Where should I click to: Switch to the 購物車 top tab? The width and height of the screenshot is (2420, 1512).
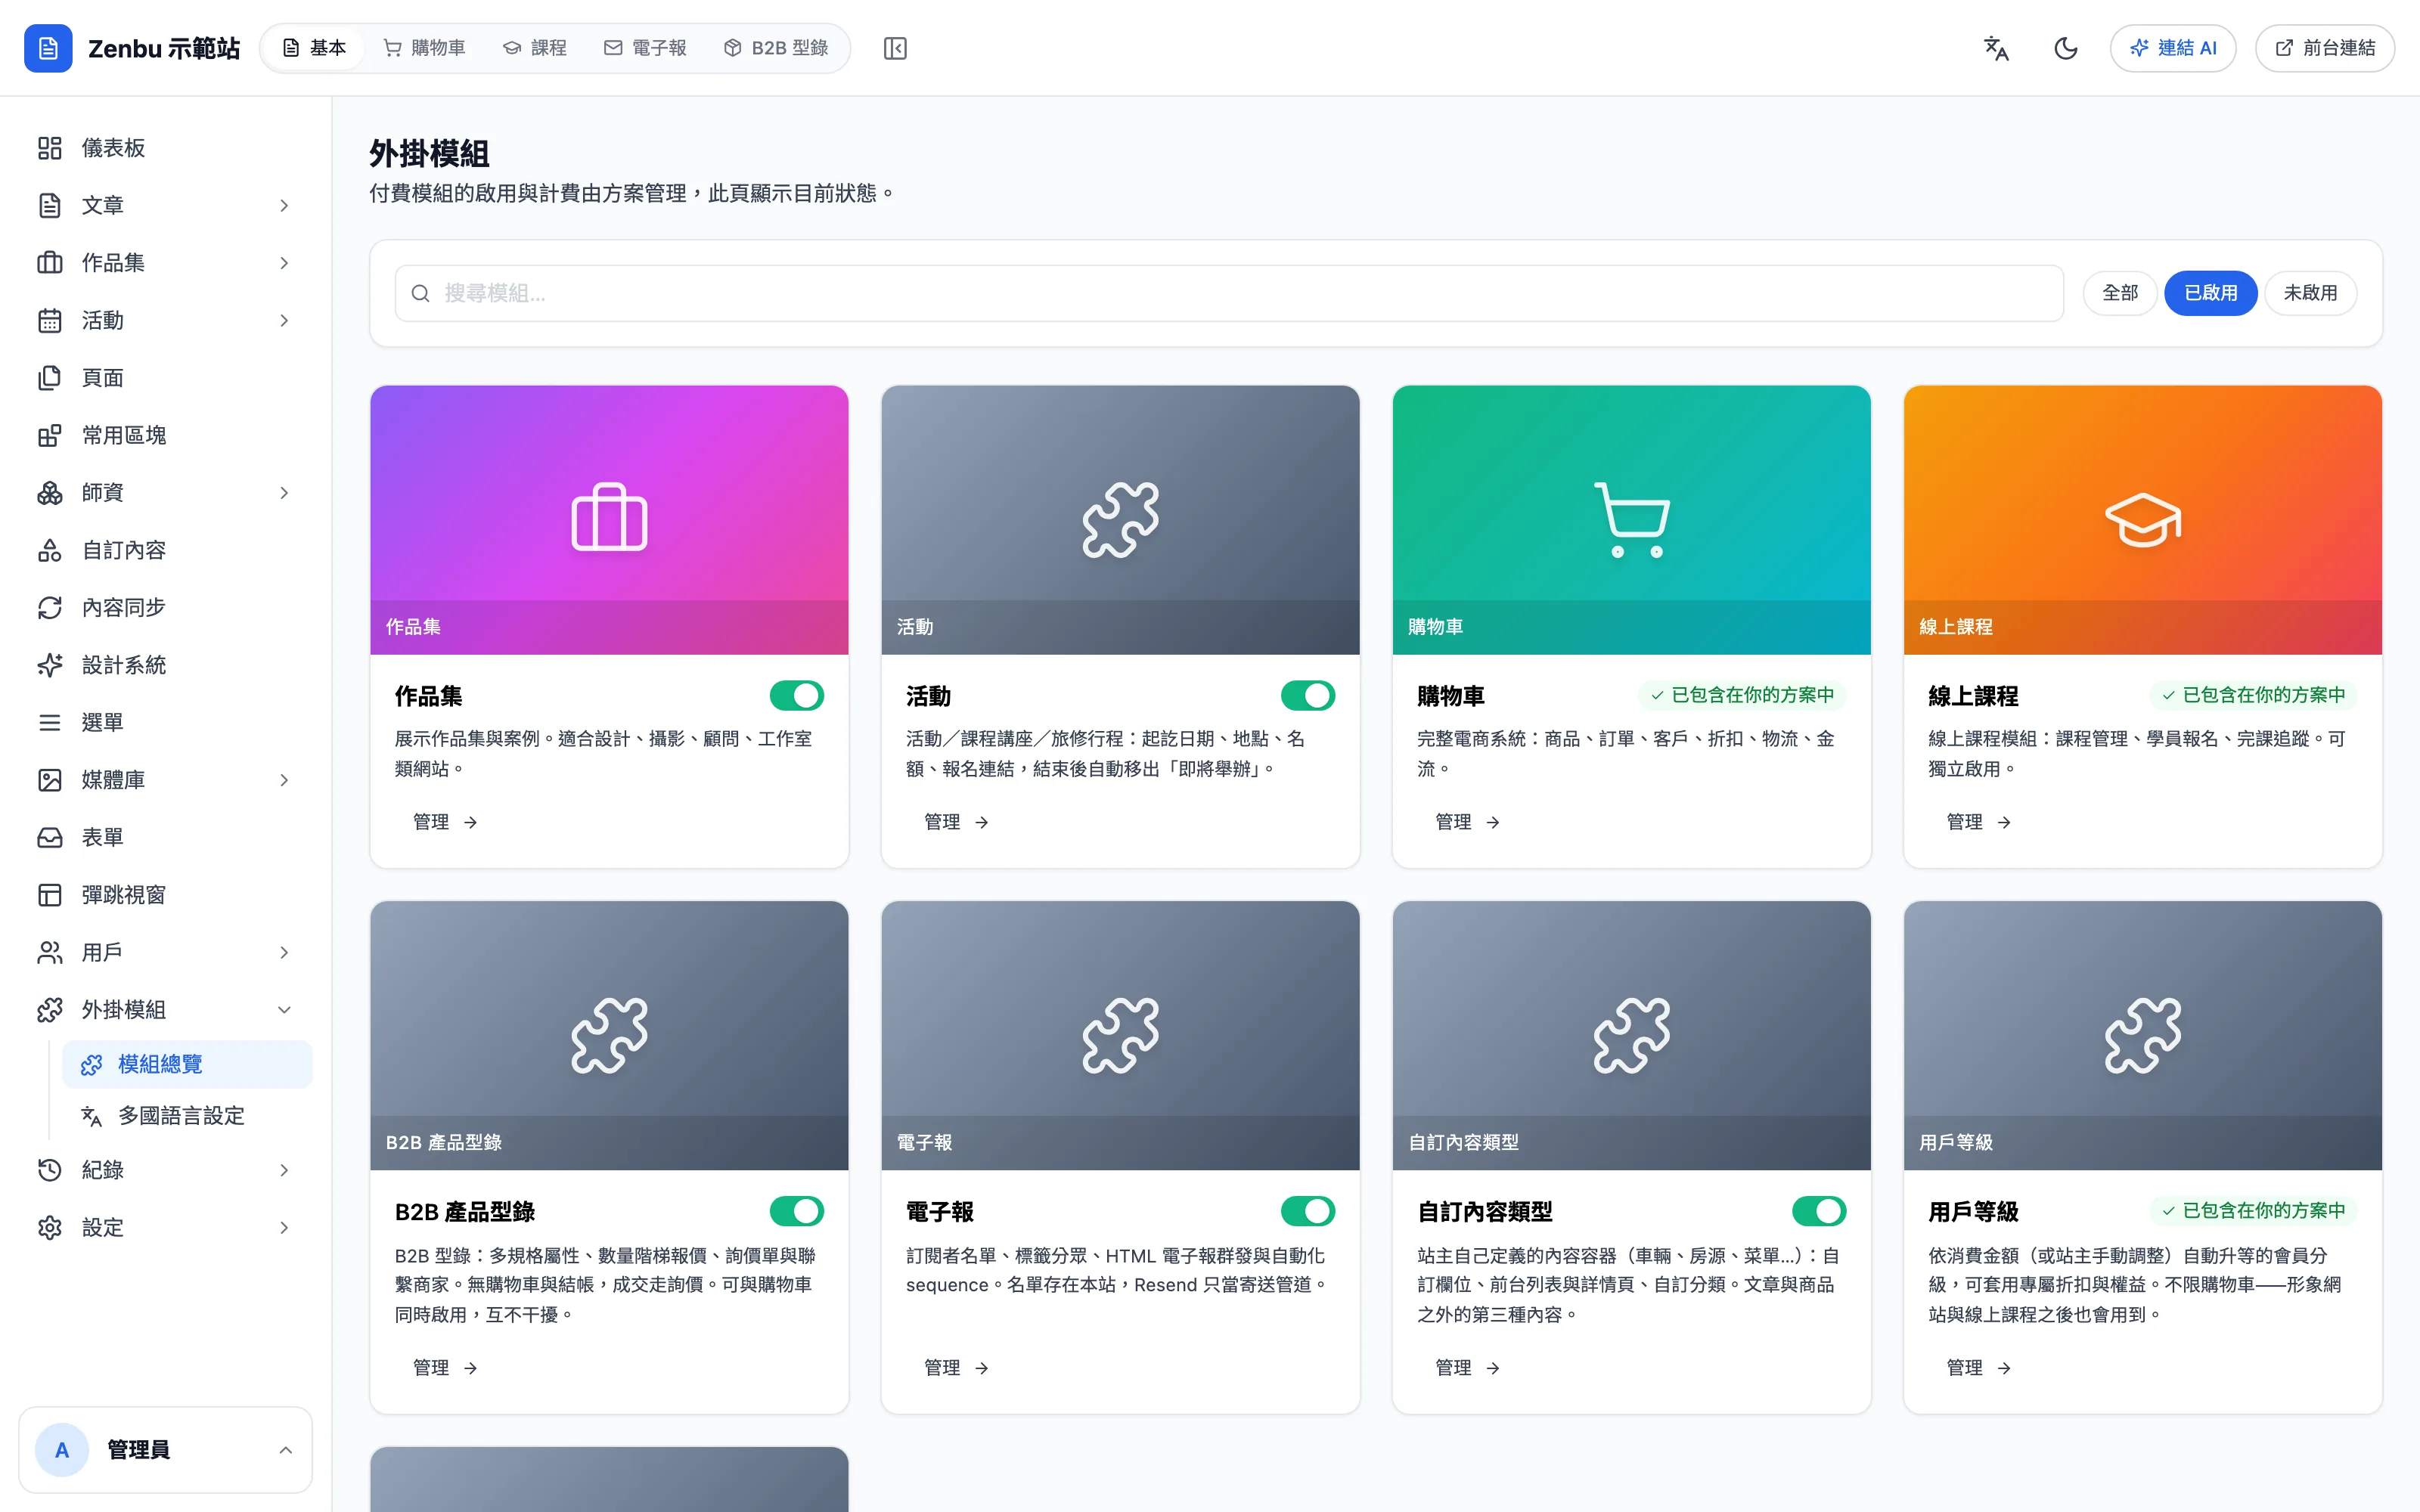[x=424, y=48]
